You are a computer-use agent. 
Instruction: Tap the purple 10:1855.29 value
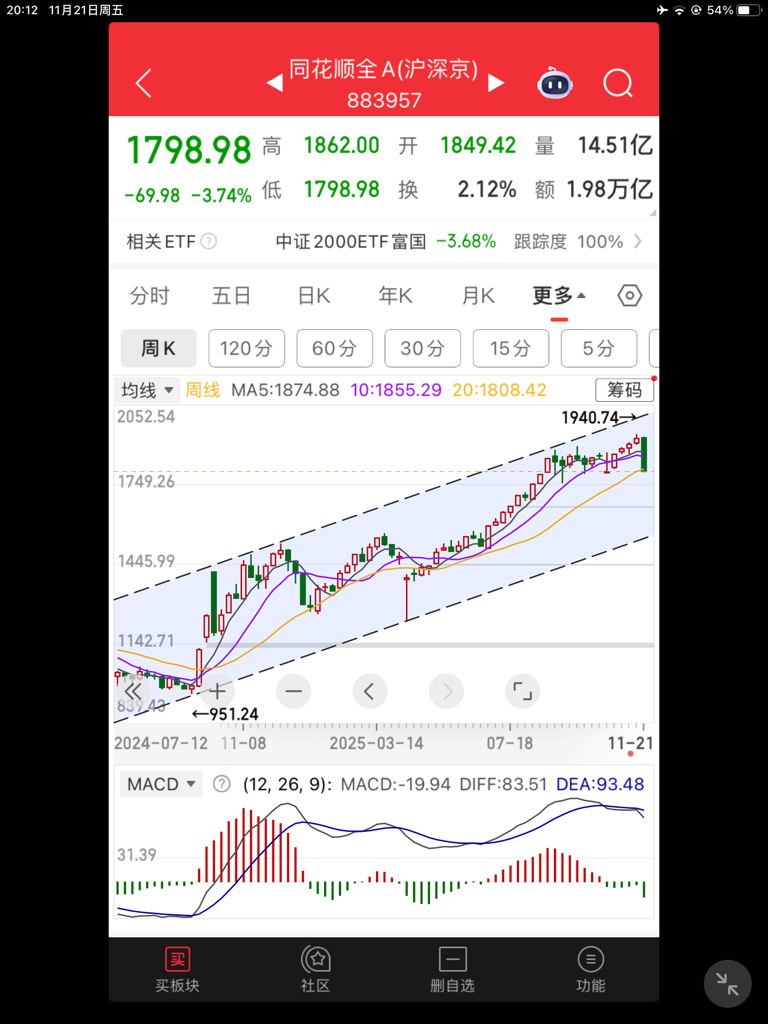(396, 391)
